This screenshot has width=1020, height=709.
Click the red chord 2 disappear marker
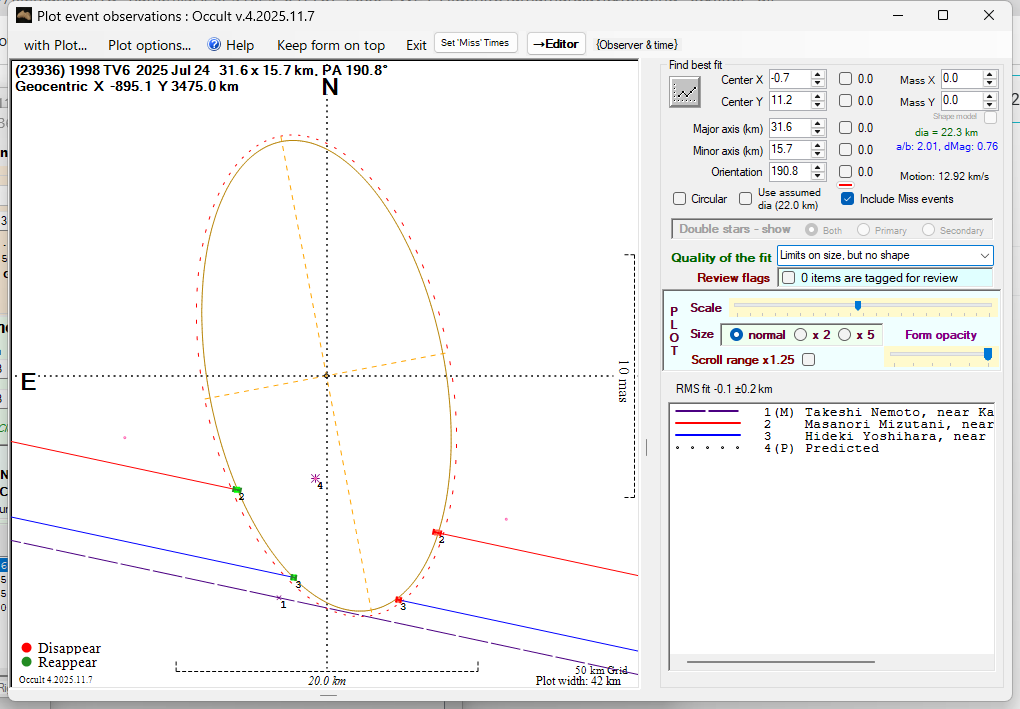click(x=436, y=532)
